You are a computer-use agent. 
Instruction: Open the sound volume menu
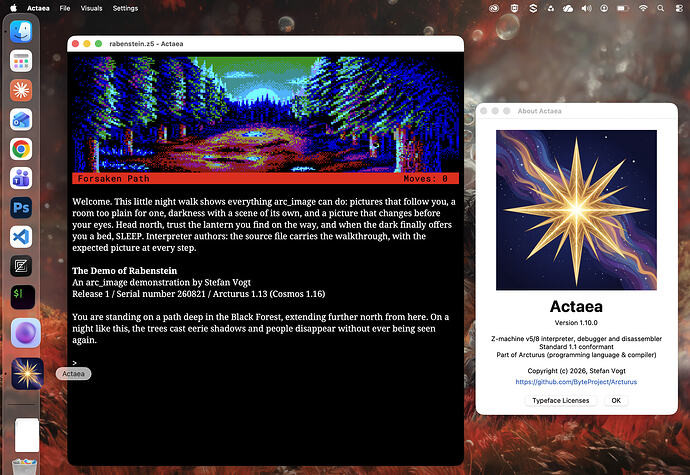(586, 8)
